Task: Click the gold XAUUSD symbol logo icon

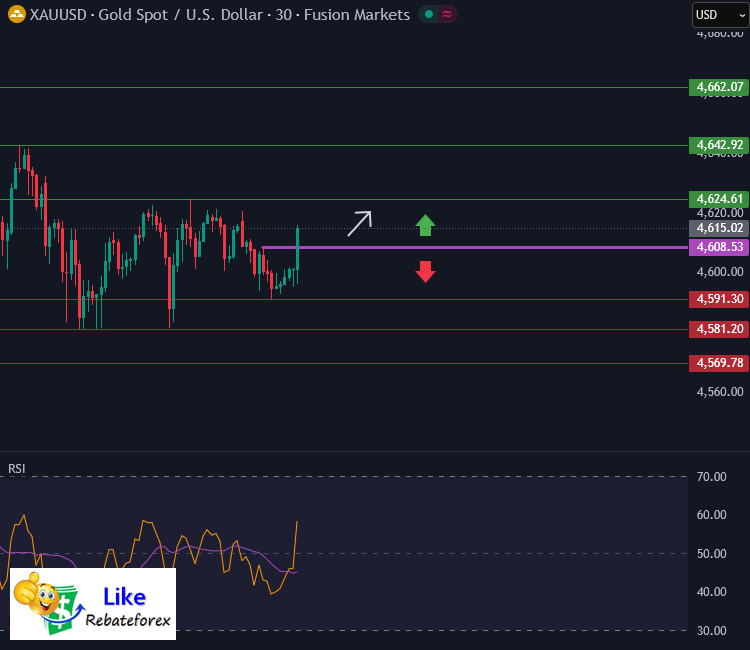Action: (x=17, y=14)
